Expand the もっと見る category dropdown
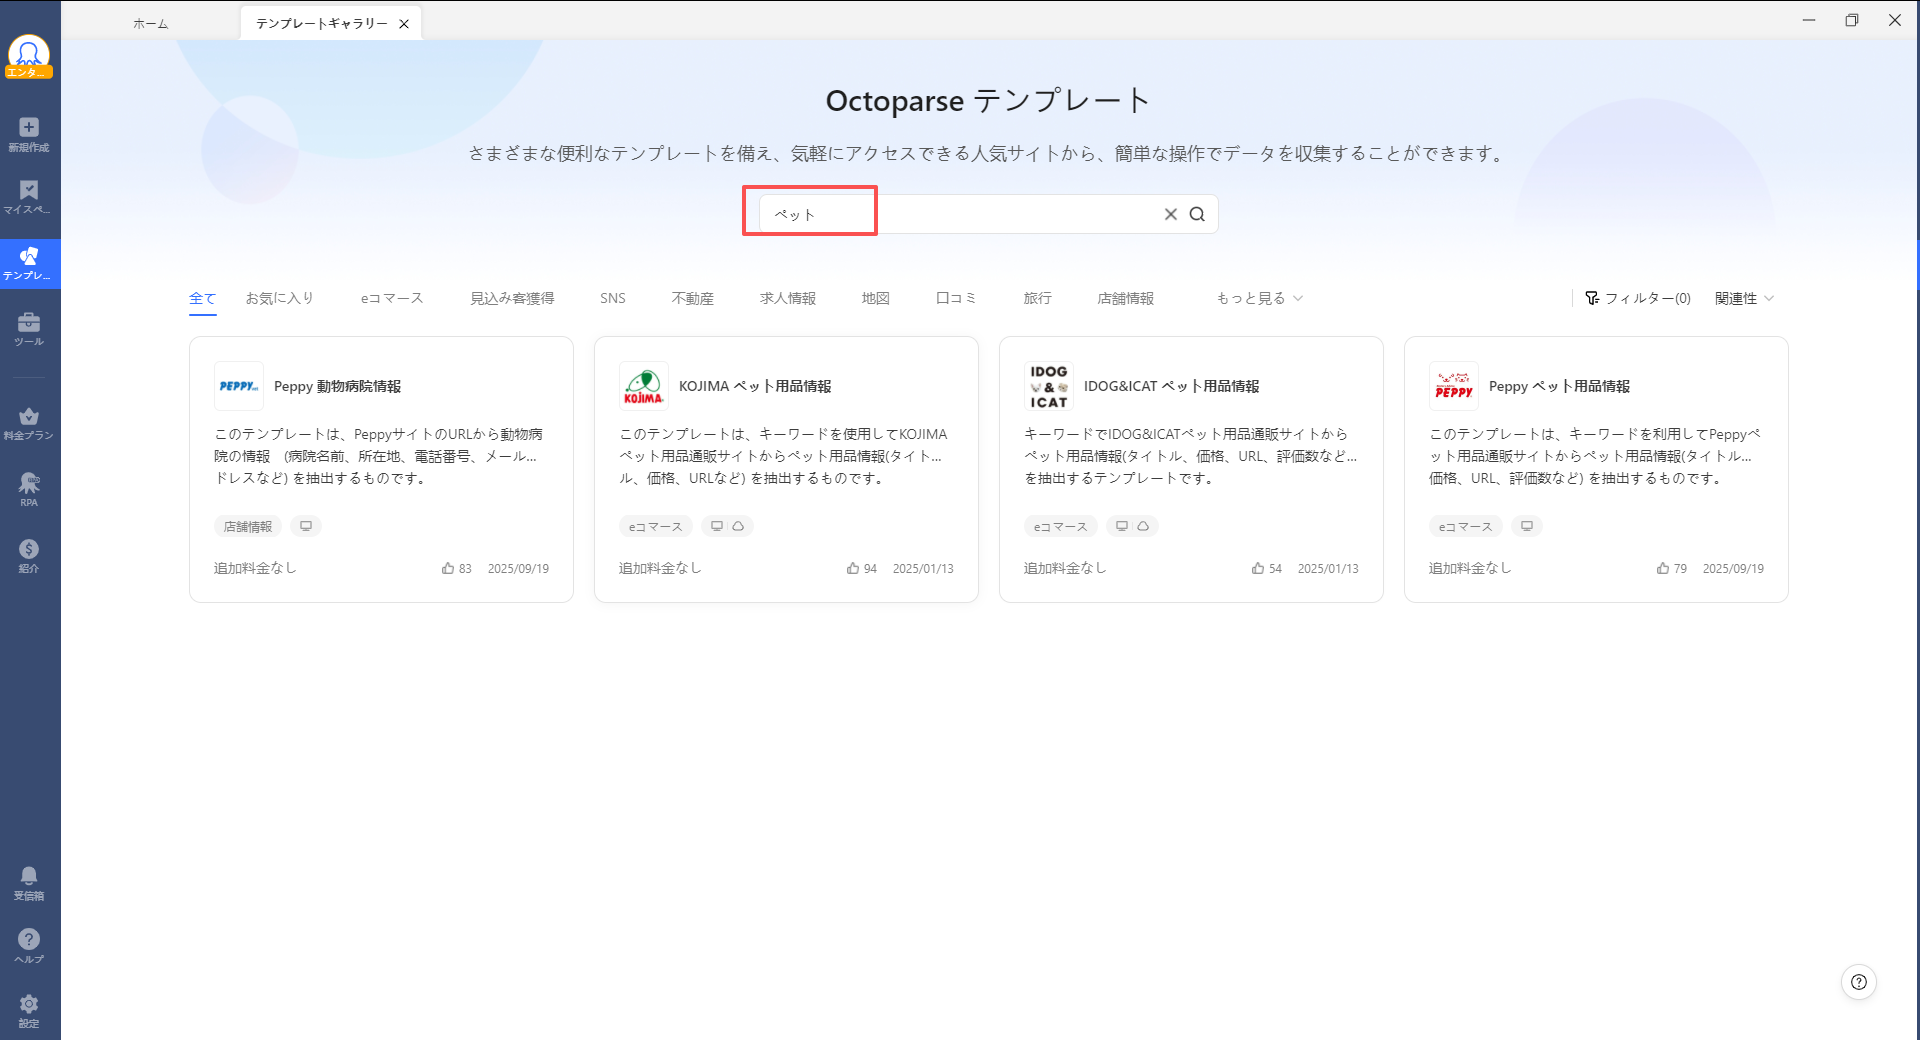Viewport: 1920px width, 1040px height. 1259,298
